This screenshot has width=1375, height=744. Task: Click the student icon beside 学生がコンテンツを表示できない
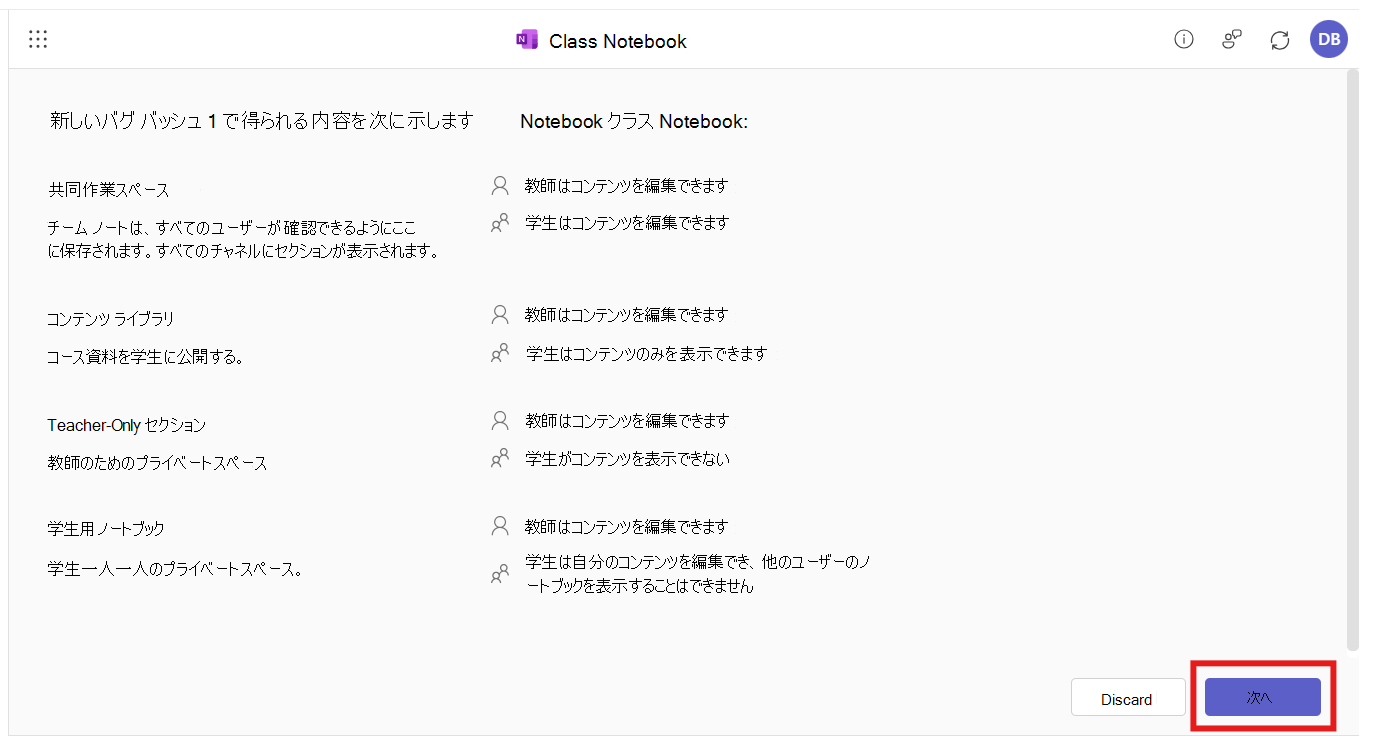pyautogui.click(x=500, y=459)
